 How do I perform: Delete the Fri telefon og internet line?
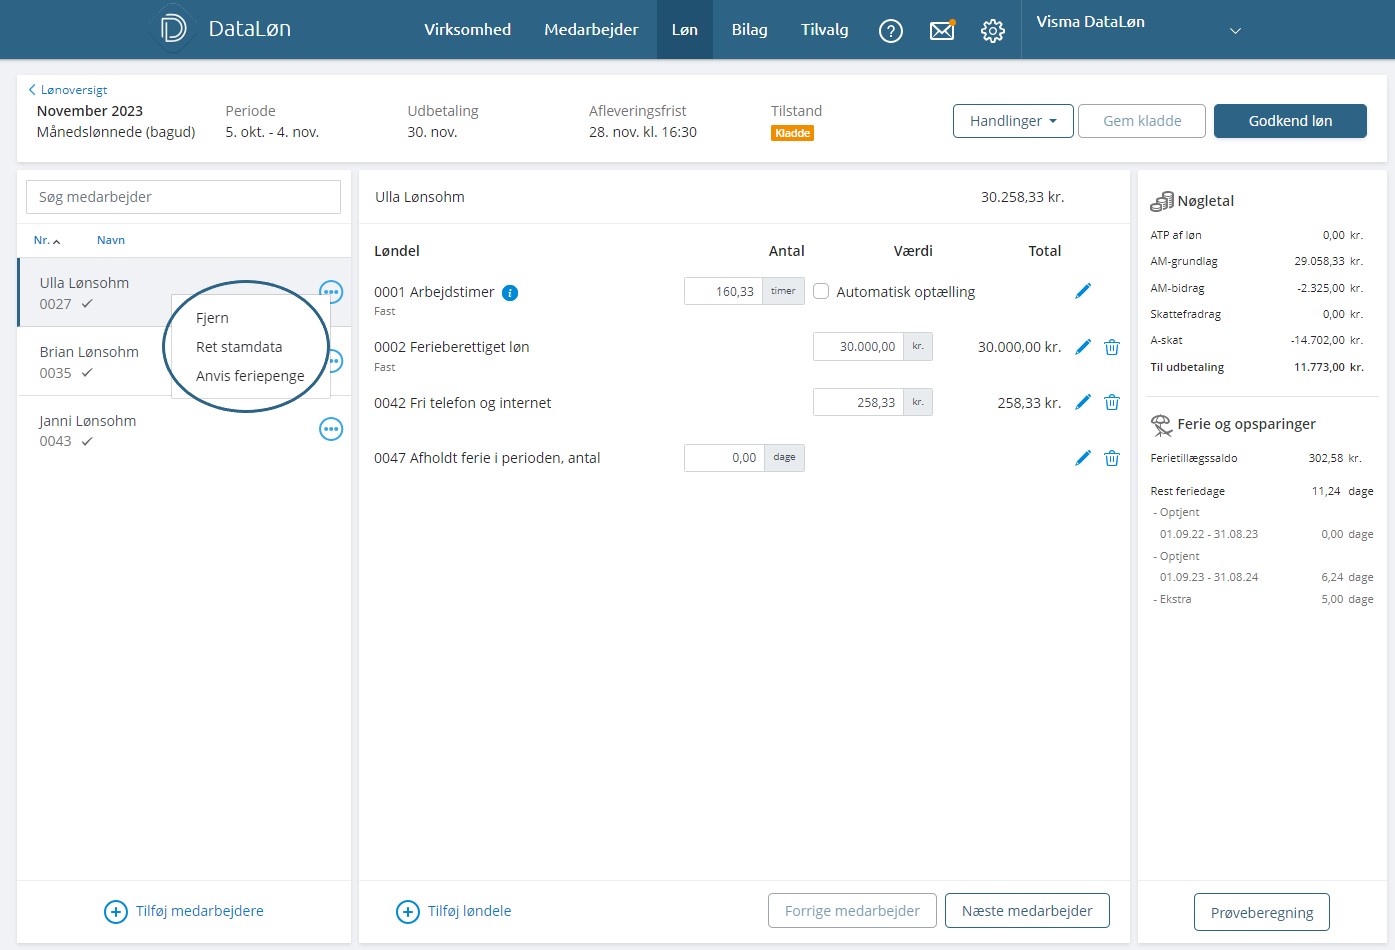pos(1111,403)
